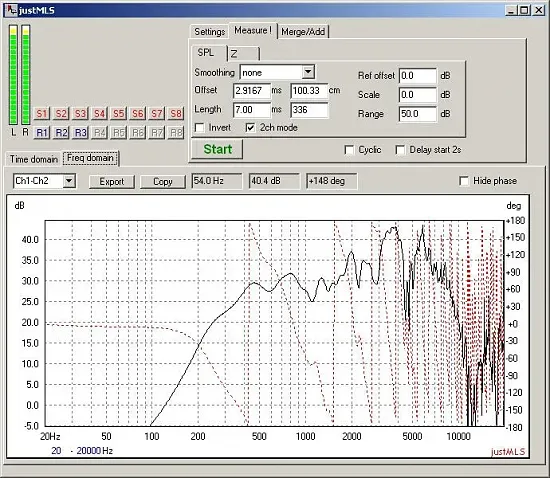
Task: Recall slot R1
Action: (x=42, y=133)
